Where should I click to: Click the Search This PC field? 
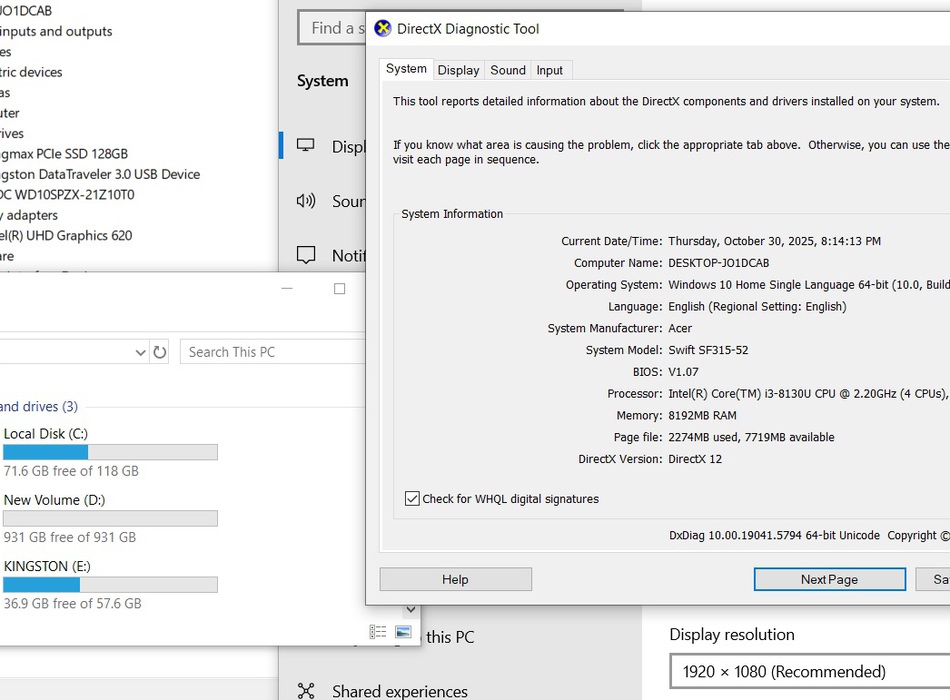click(272, 352)
